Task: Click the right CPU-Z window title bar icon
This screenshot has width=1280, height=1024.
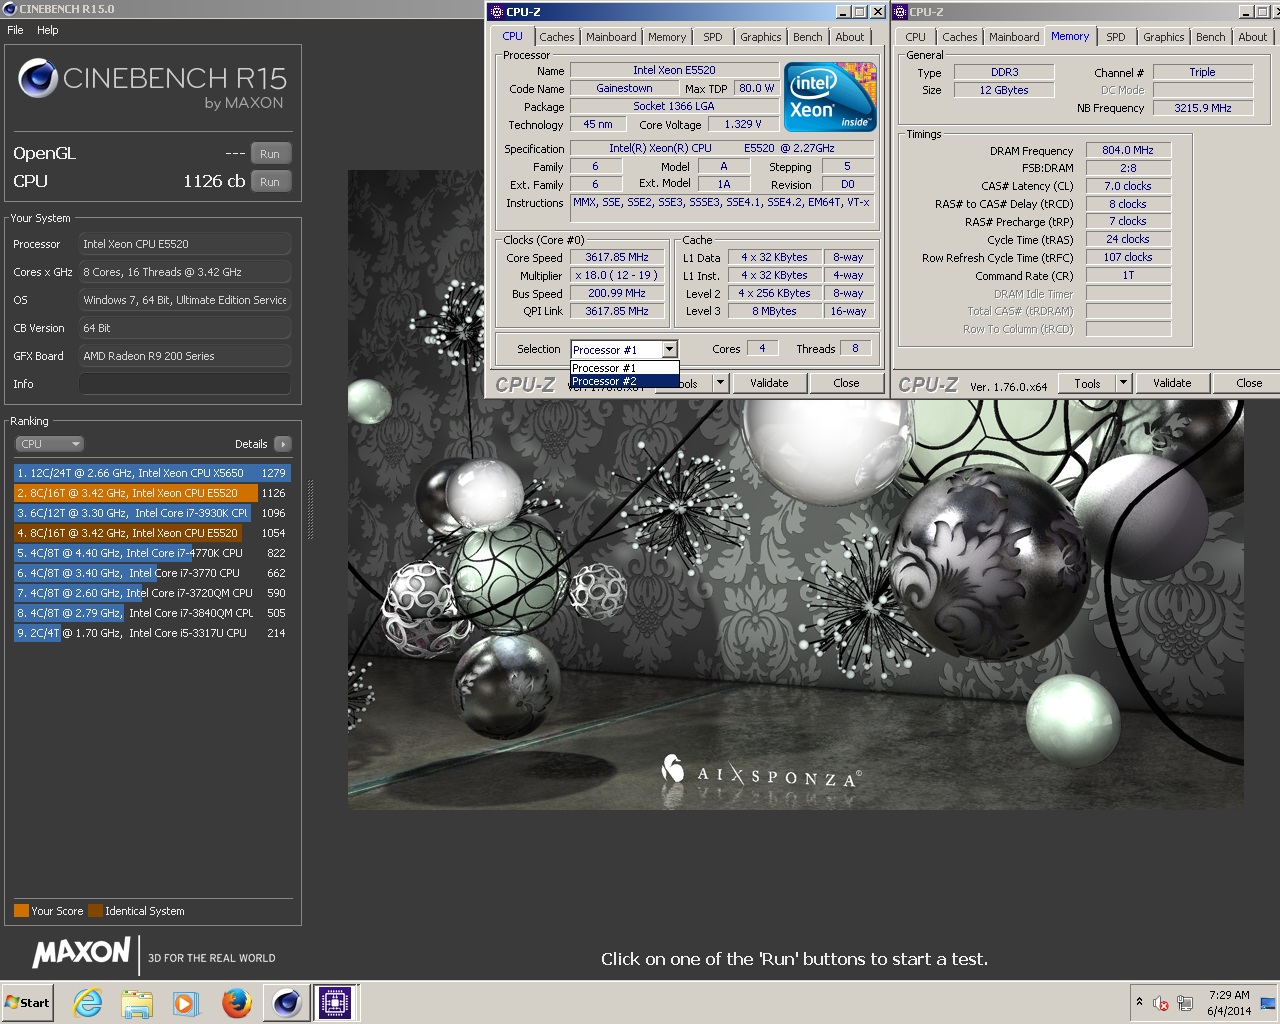Action: (900, 12)
